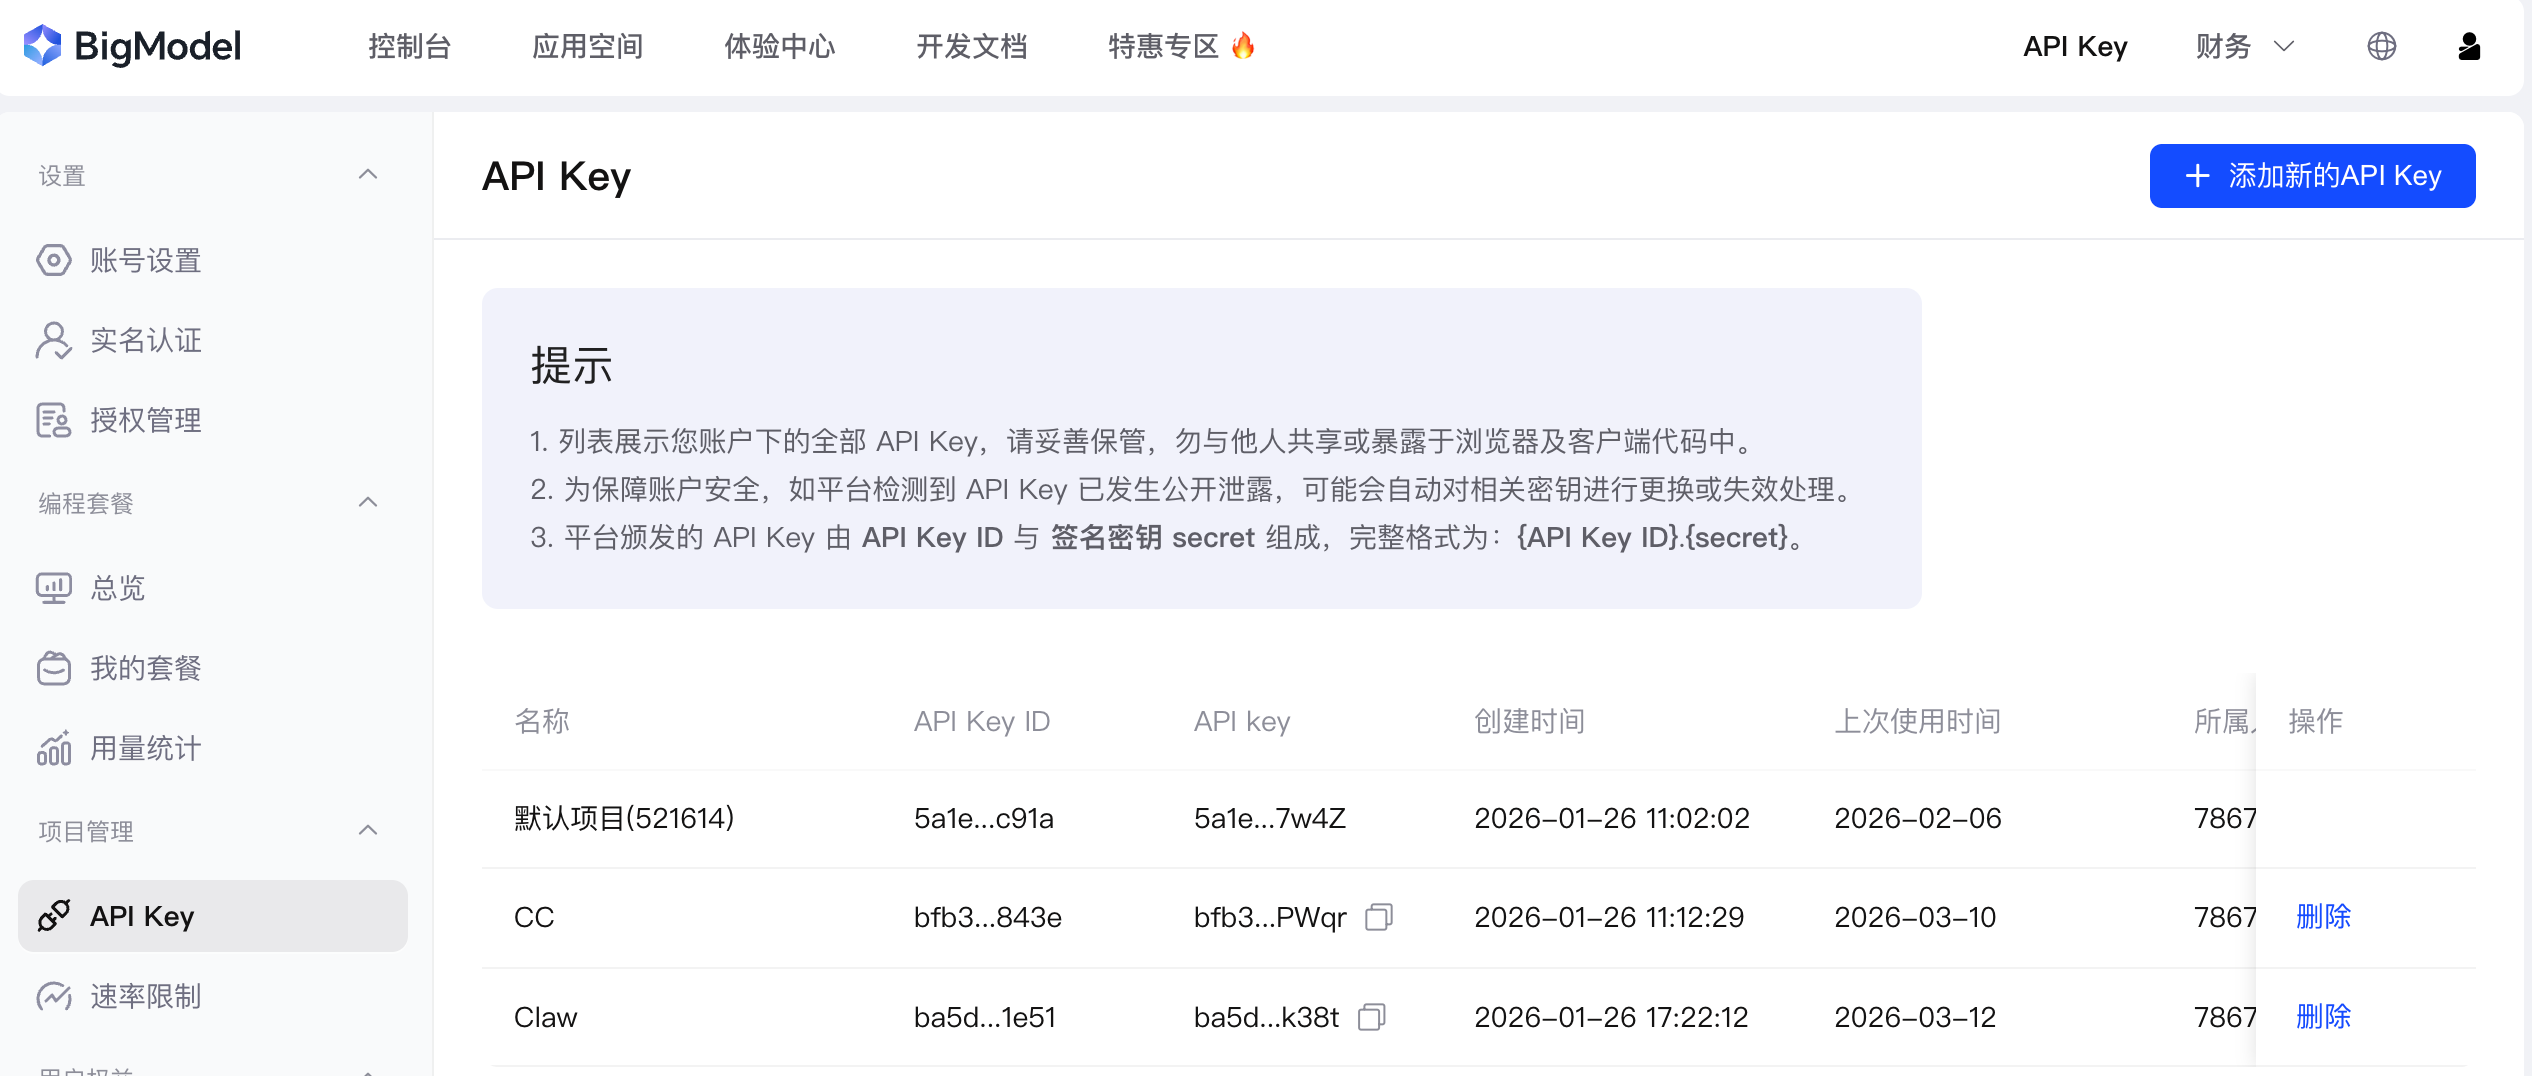2532x1076 pixels.
Task: Click 添加新的API Key button
Action: click(2312, 176)
